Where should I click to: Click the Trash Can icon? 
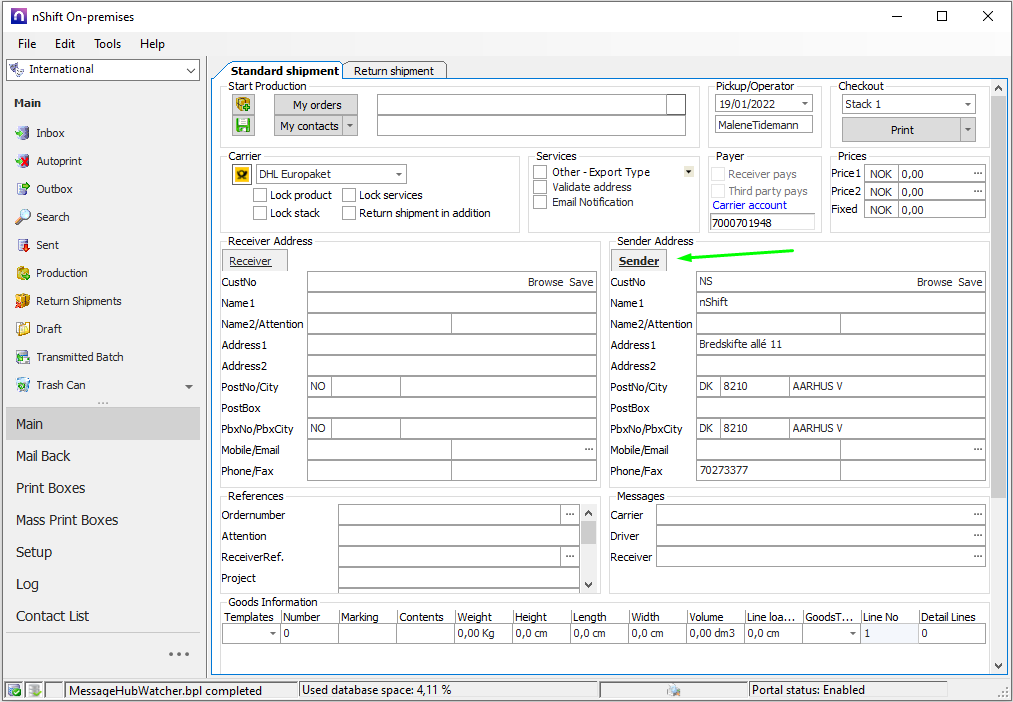23,385
